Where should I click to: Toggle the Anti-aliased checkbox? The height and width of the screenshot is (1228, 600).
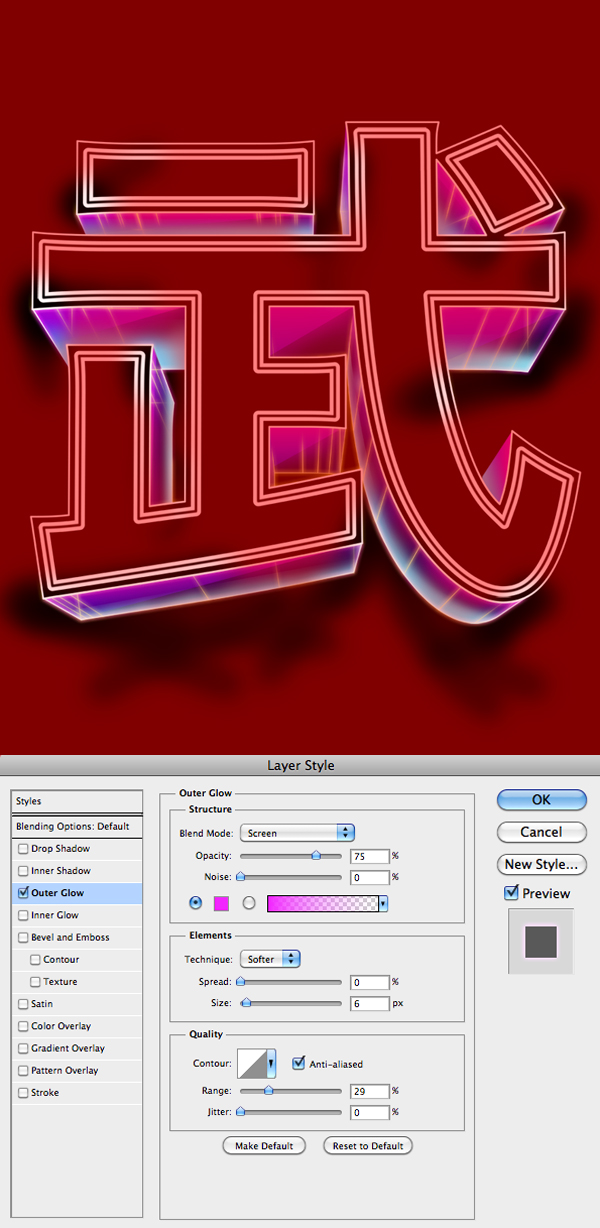298,1064
